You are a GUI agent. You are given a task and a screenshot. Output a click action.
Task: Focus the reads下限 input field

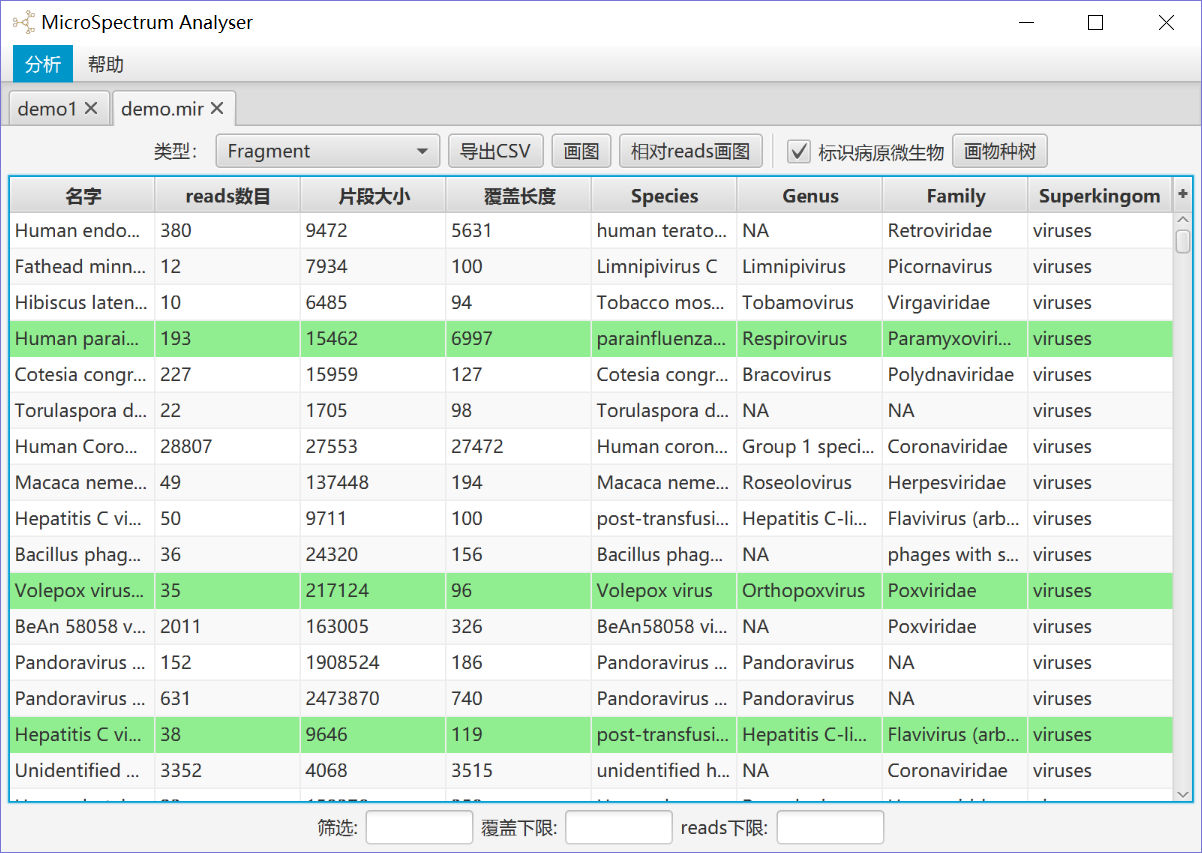(830, 827)
